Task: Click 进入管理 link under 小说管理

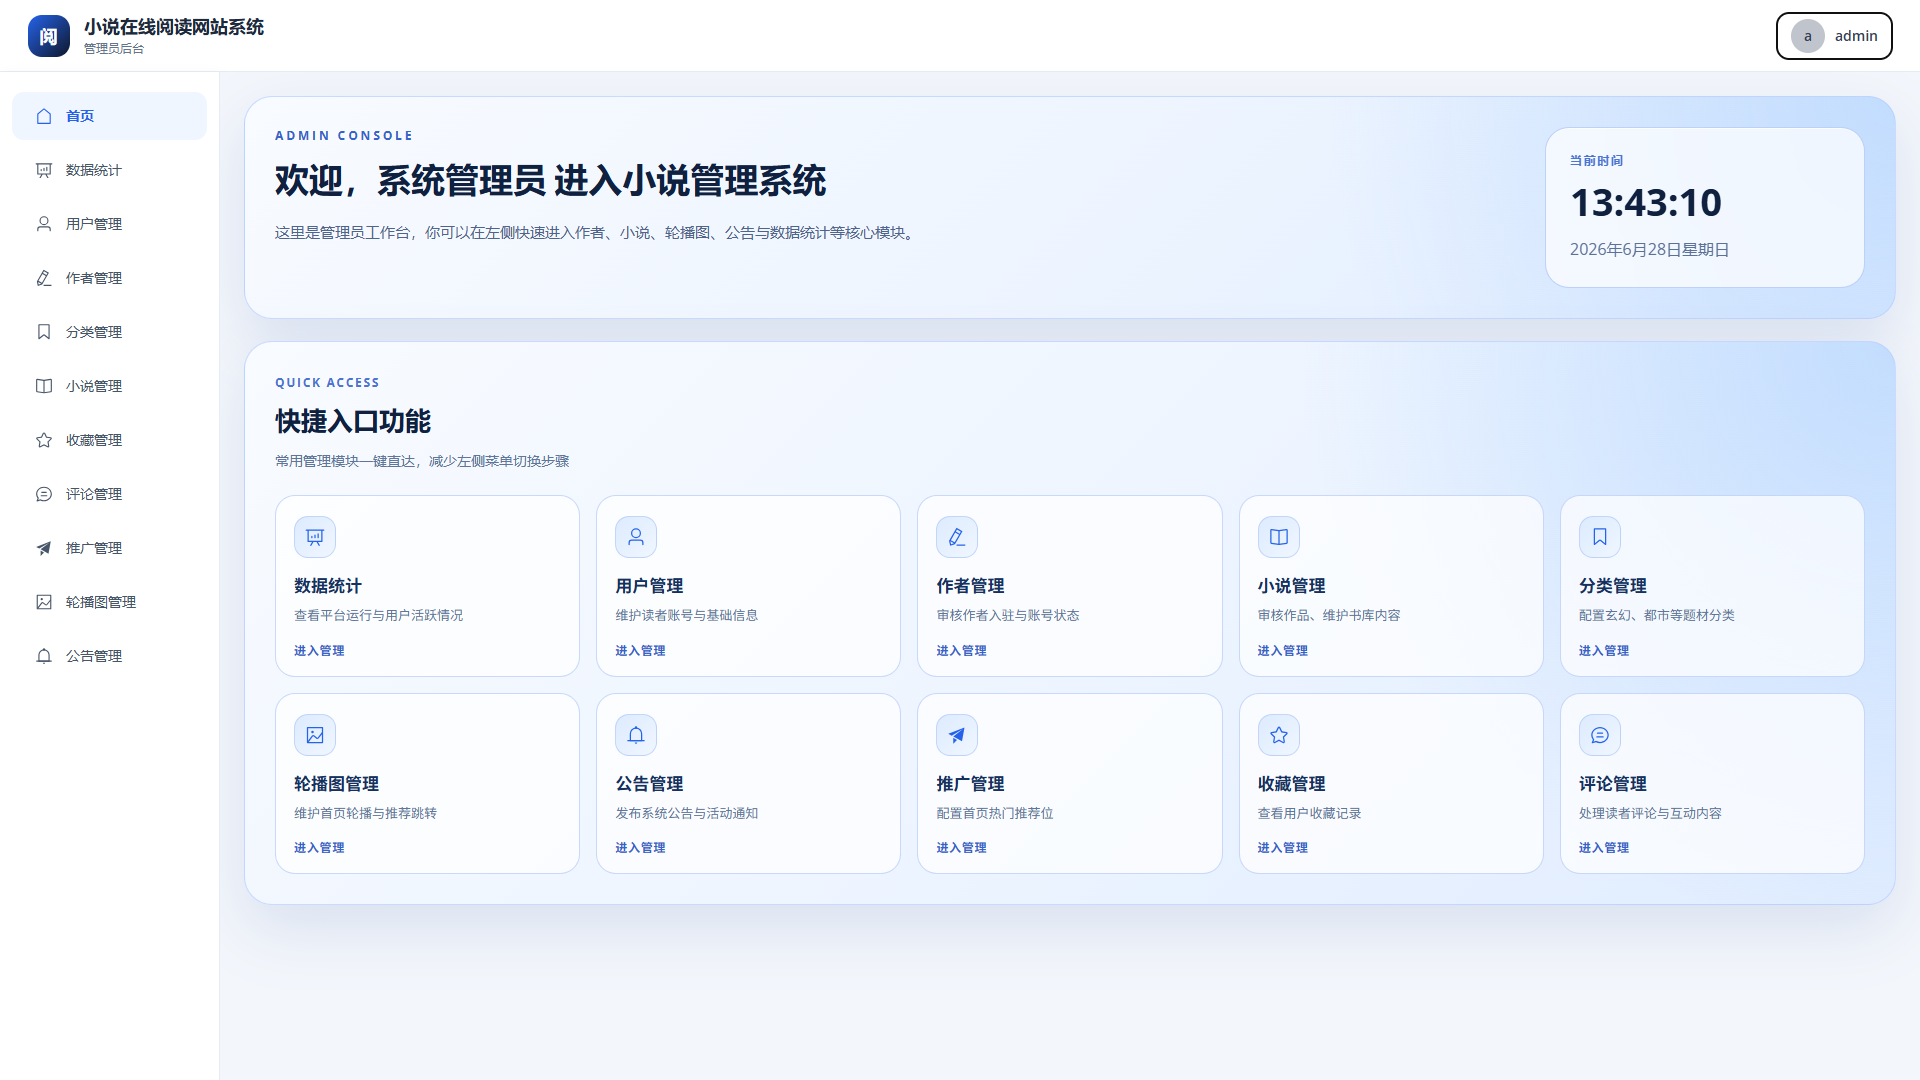Action: 1283,650
